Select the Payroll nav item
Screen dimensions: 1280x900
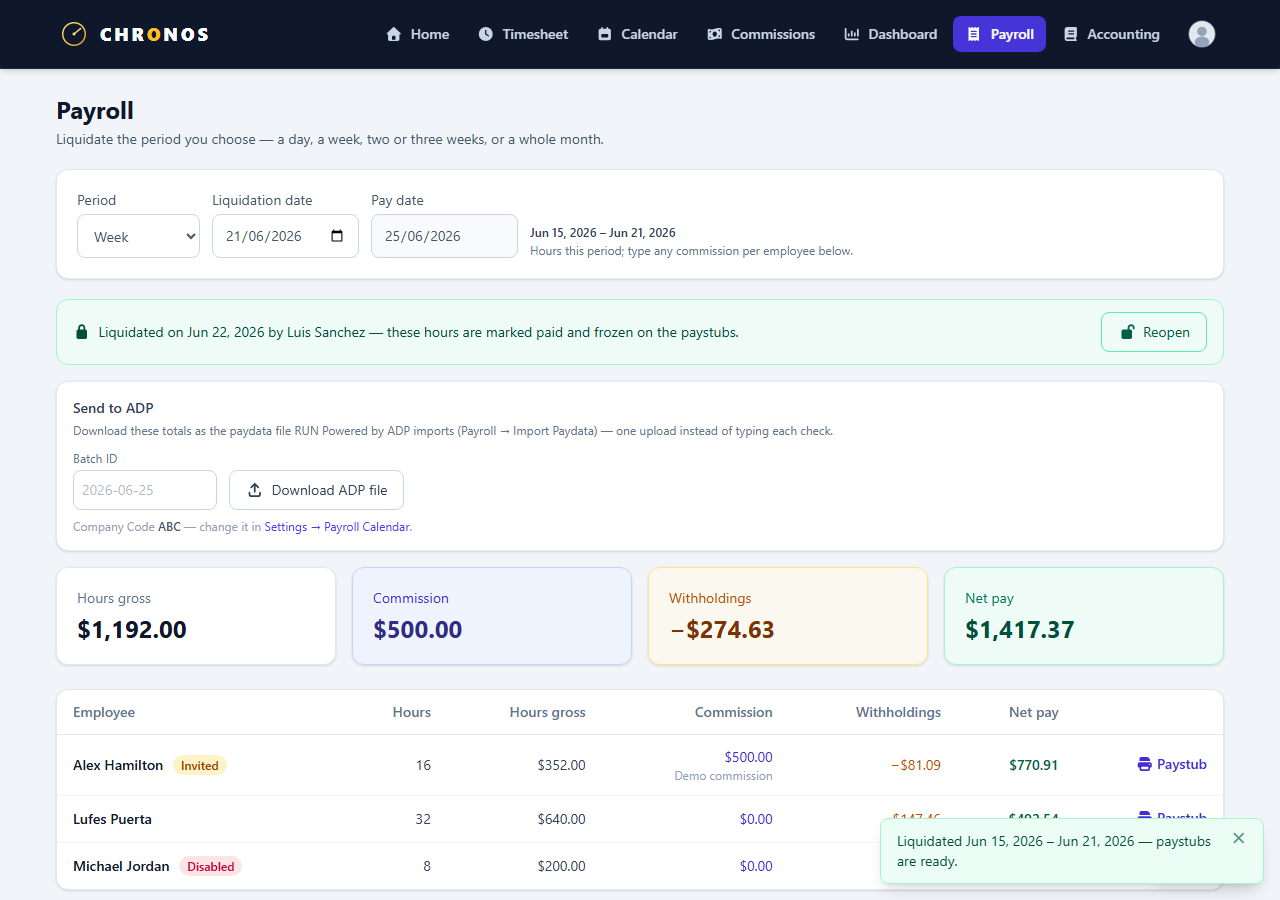tap(1000, 34)
